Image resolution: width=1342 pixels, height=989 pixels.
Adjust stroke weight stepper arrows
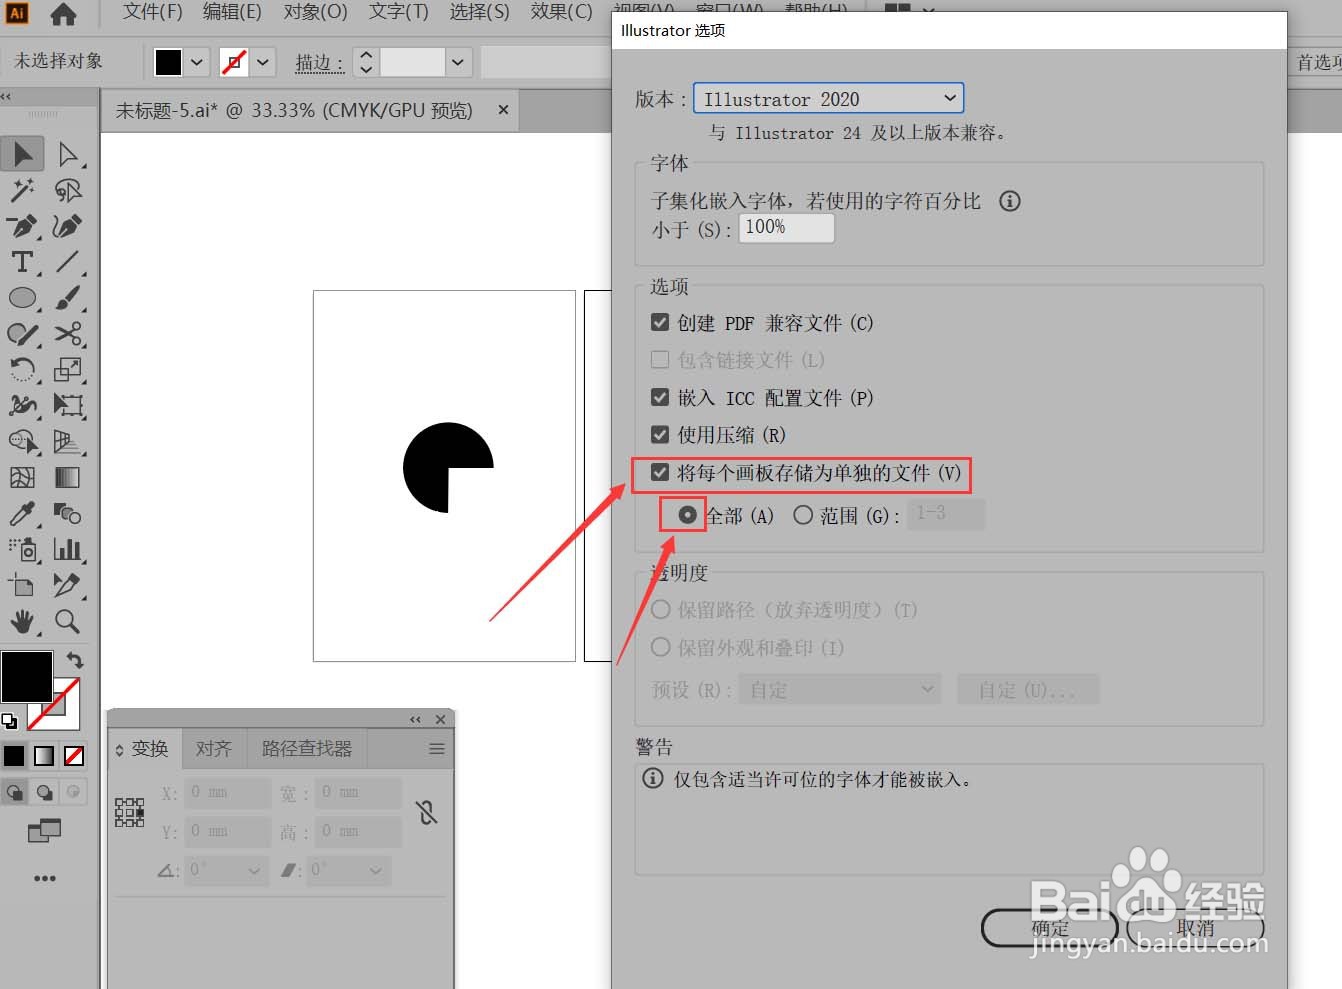(x=366, y=62)
